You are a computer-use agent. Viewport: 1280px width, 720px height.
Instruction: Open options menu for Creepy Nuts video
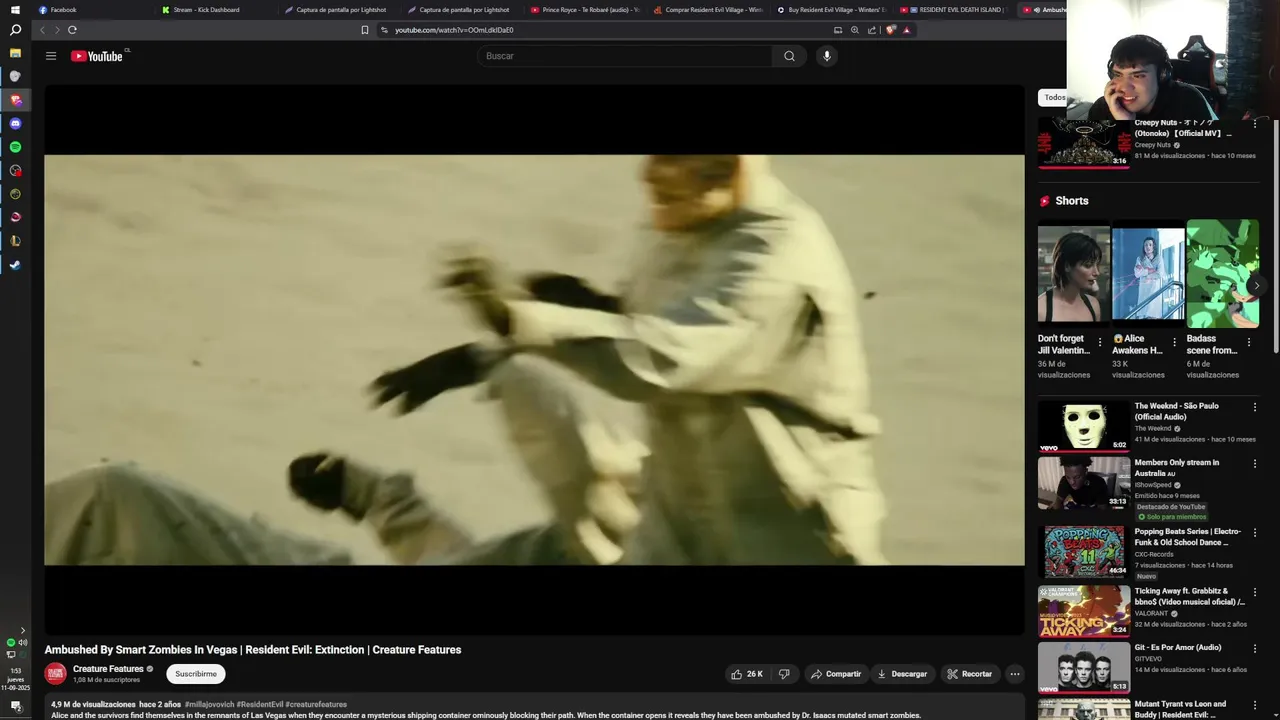pyautogui.click(x=1255, y=124)
